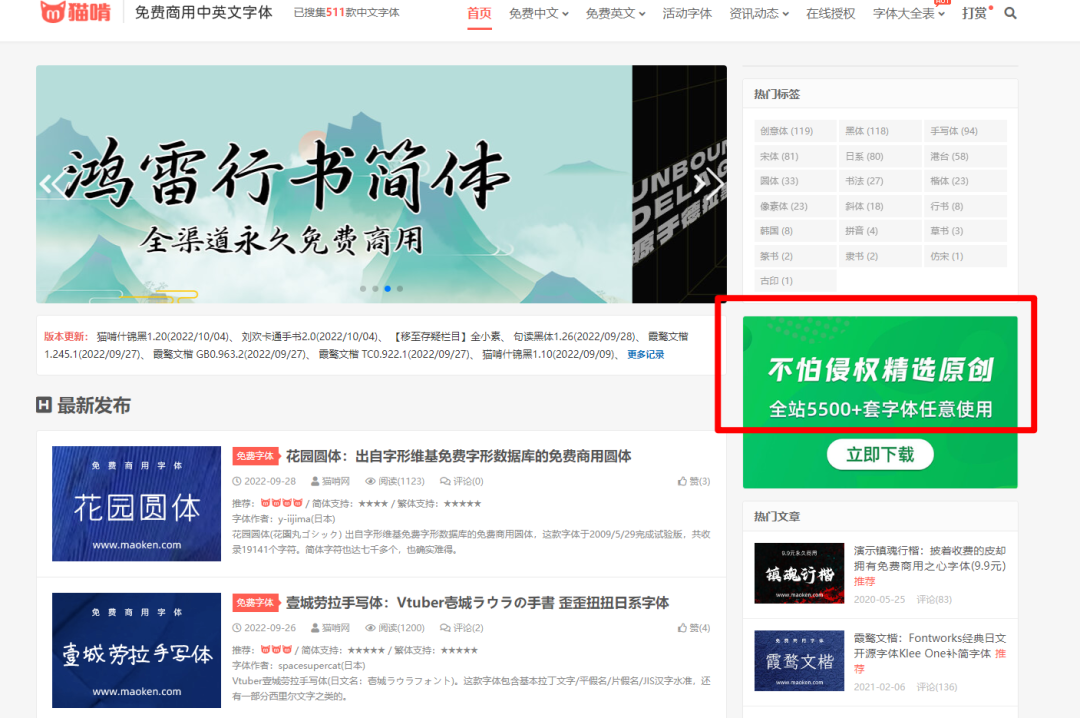Image resolution: width=1080 pixels, height=718 pixels.
Task: Expand the 免费英文 dropdown menu
Action: coord(612,14)
